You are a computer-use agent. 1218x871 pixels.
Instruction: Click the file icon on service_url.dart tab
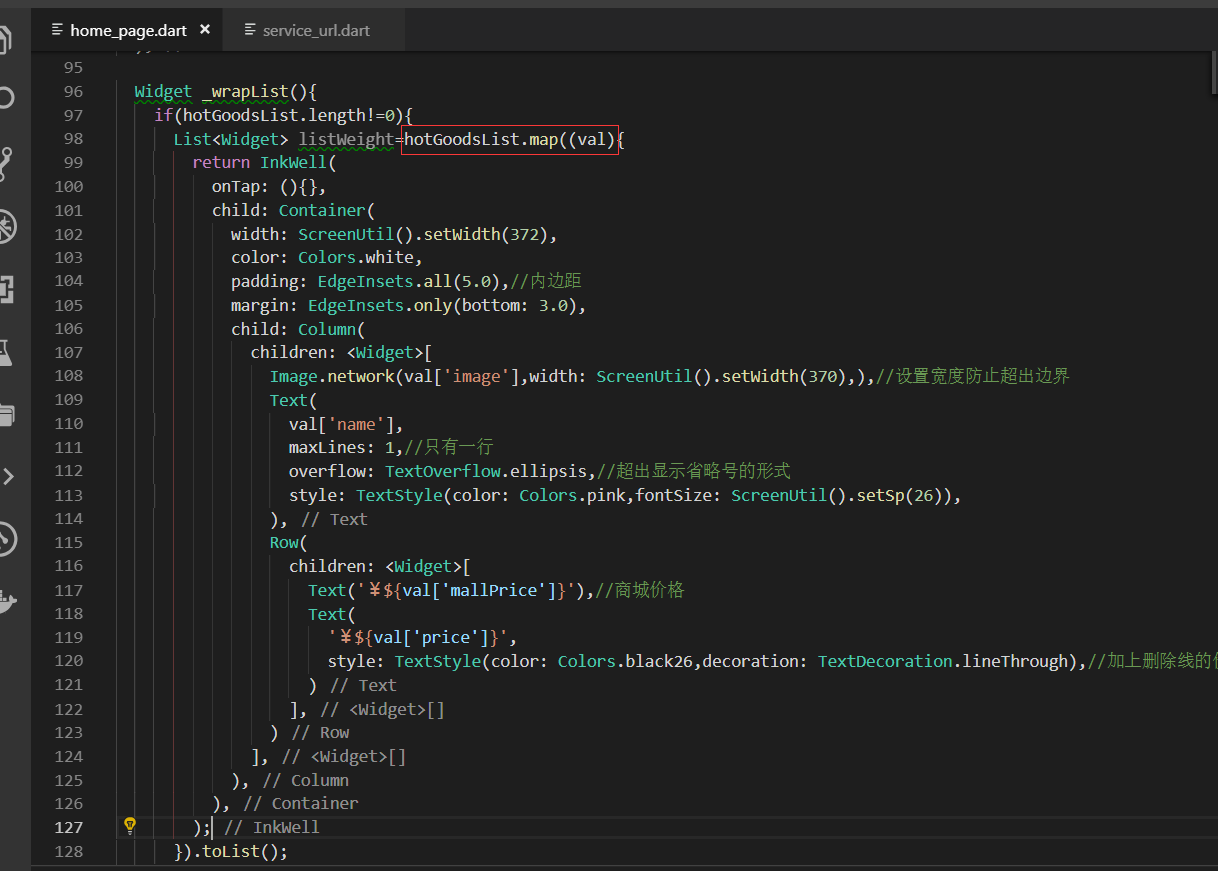click(x=250, y=30)
